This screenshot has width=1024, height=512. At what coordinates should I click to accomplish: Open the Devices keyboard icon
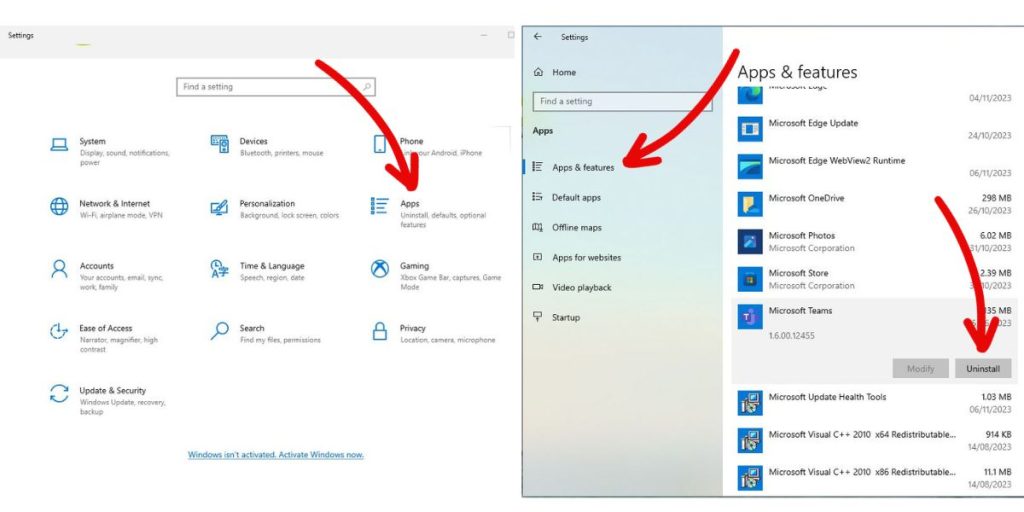[219, 144]
